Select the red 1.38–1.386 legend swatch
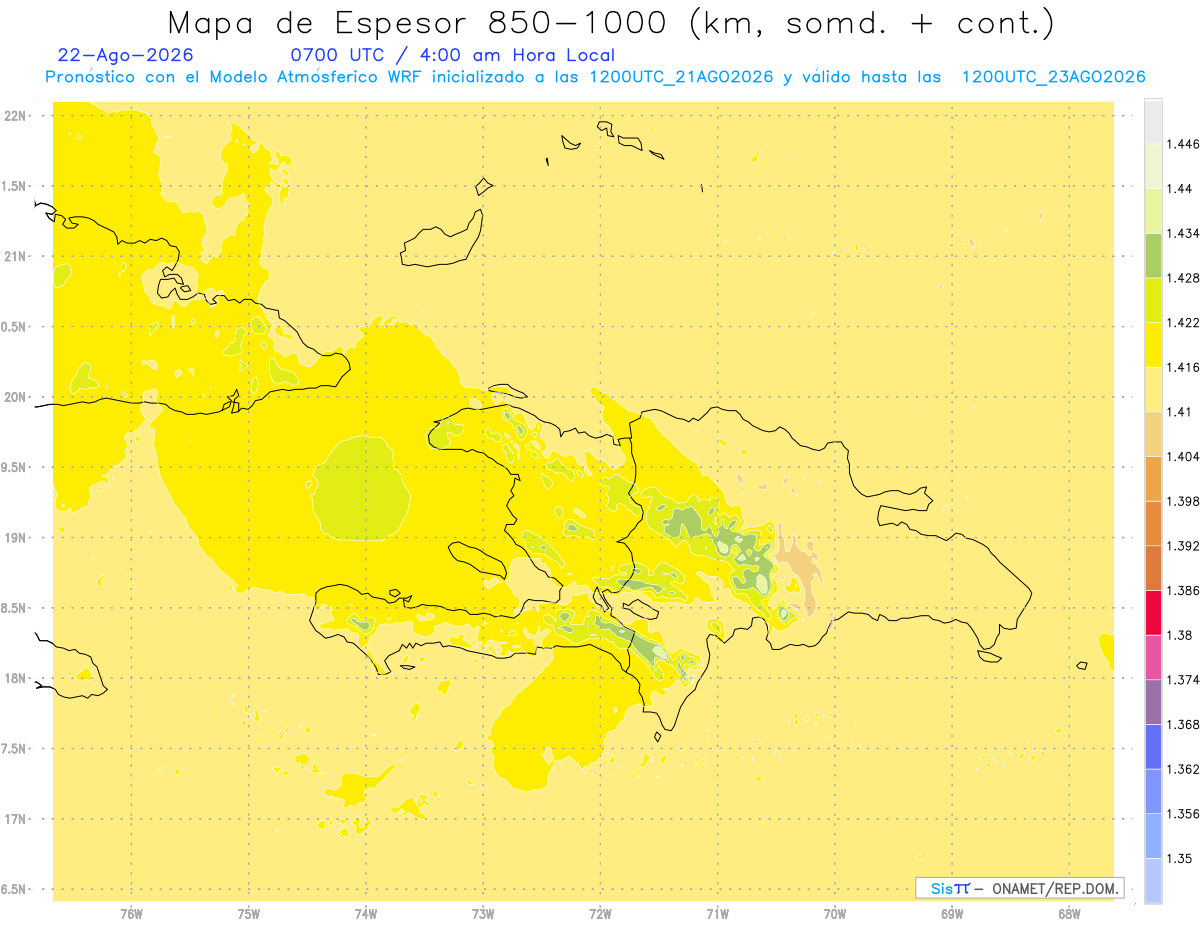This screenshot has width=1200, height=927. (1153, 612)
